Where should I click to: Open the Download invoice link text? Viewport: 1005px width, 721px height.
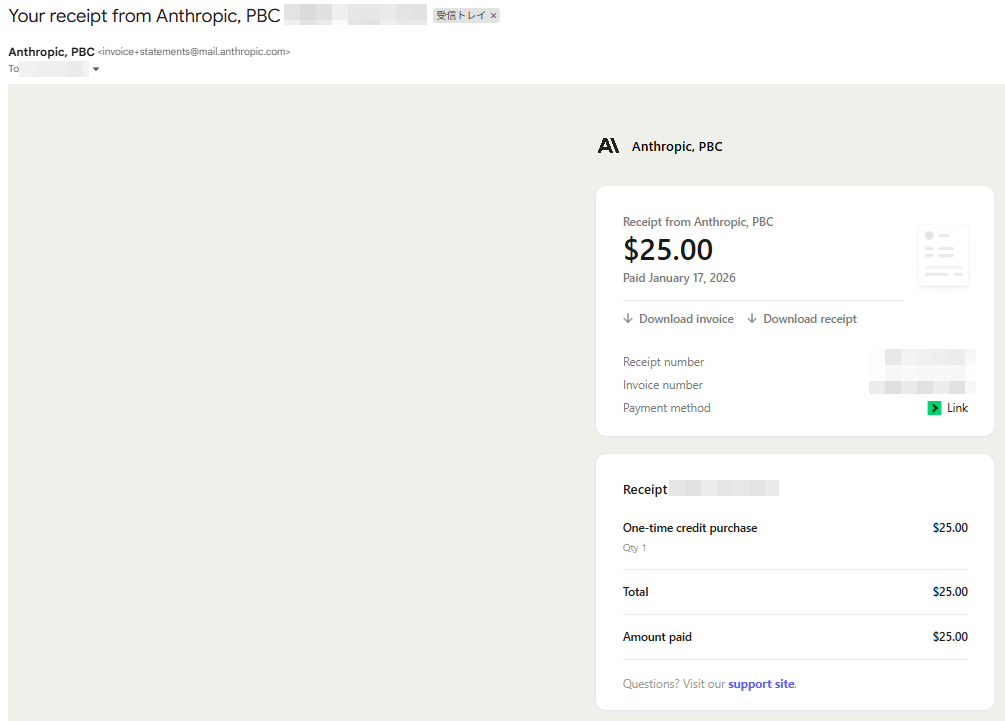tap(686, 319)
